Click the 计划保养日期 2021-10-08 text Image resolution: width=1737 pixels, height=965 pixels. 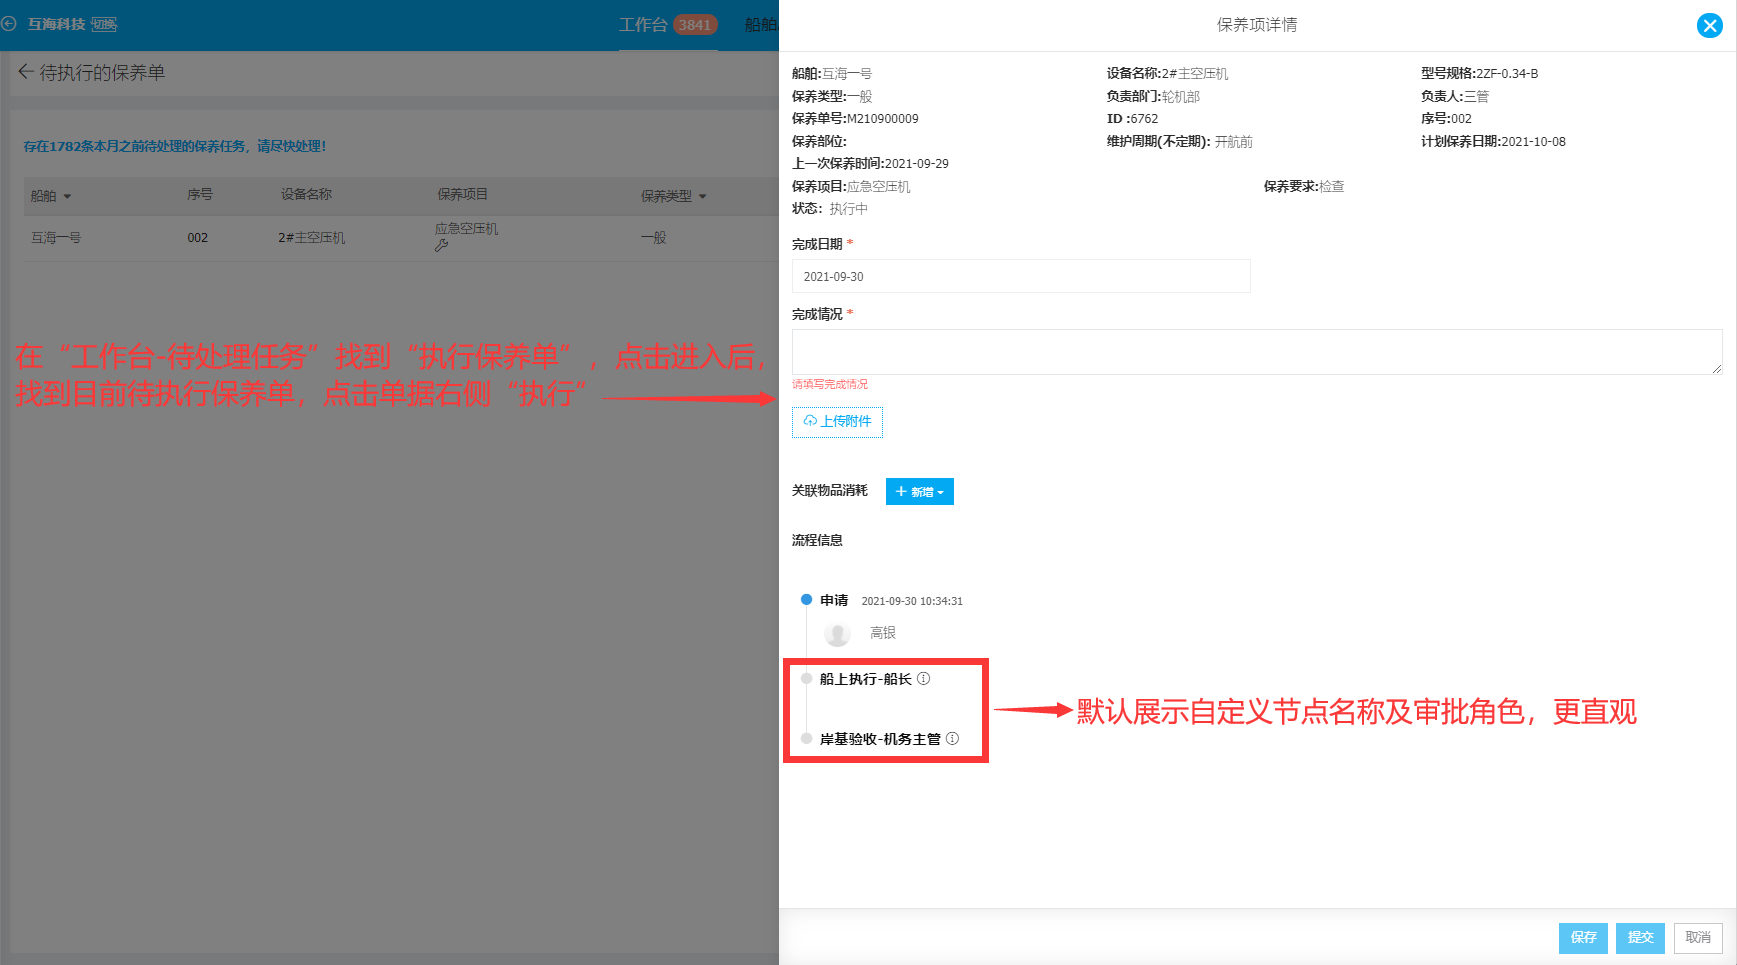pyautogui.click(x=1493, y=142)
